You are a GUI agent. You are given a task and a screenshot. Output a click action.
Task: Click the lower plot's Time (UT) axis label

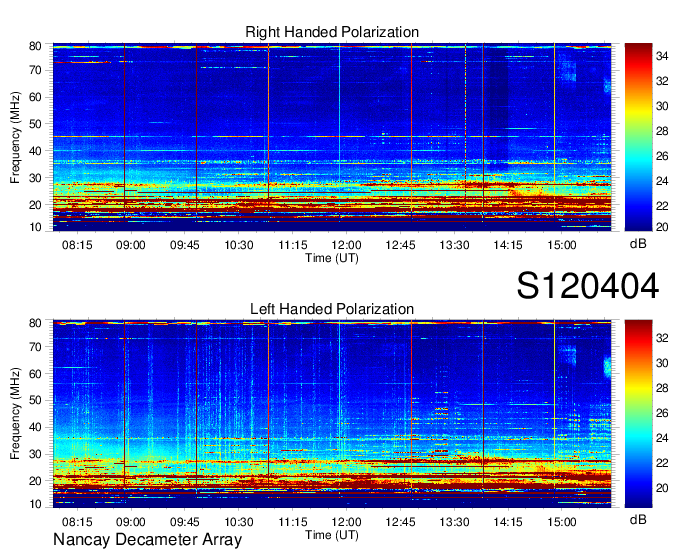(332, 535)
